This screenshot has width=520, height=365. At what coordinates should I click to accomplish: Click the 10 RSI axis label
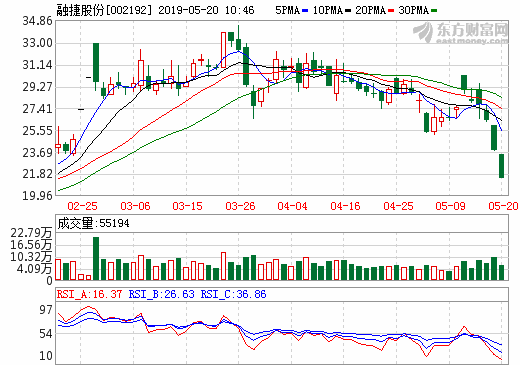tap(46, 356)
